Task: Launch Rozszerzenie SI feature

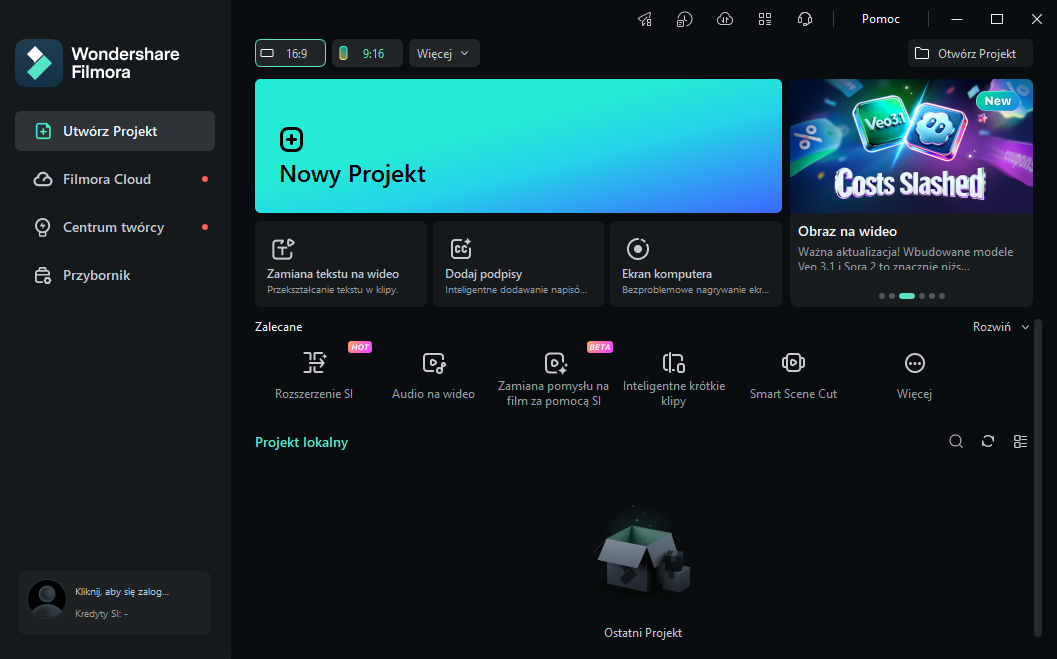Action: pos(314,375)
